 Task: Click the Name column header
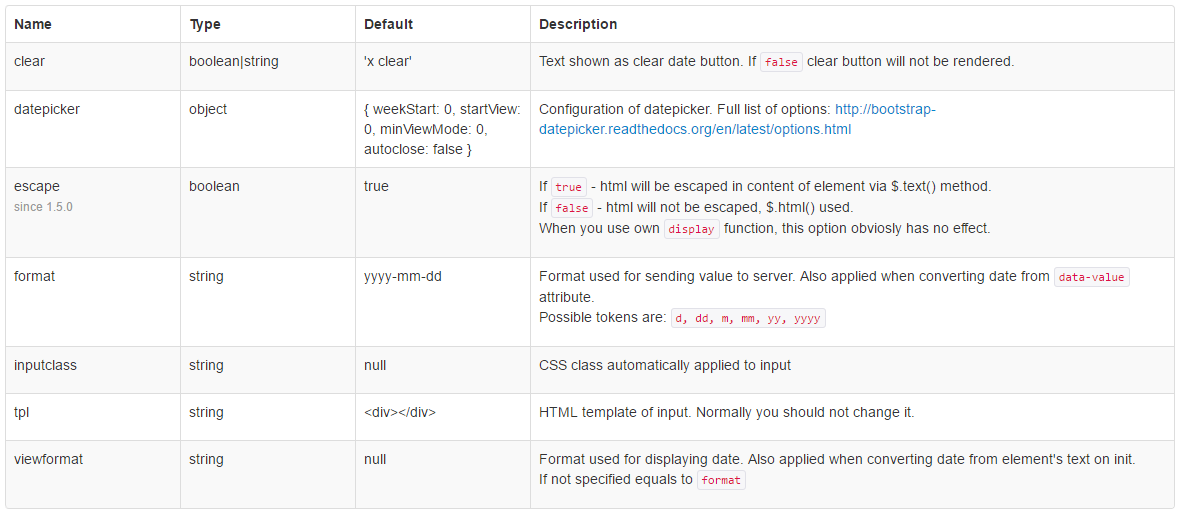tap(33, 24)
